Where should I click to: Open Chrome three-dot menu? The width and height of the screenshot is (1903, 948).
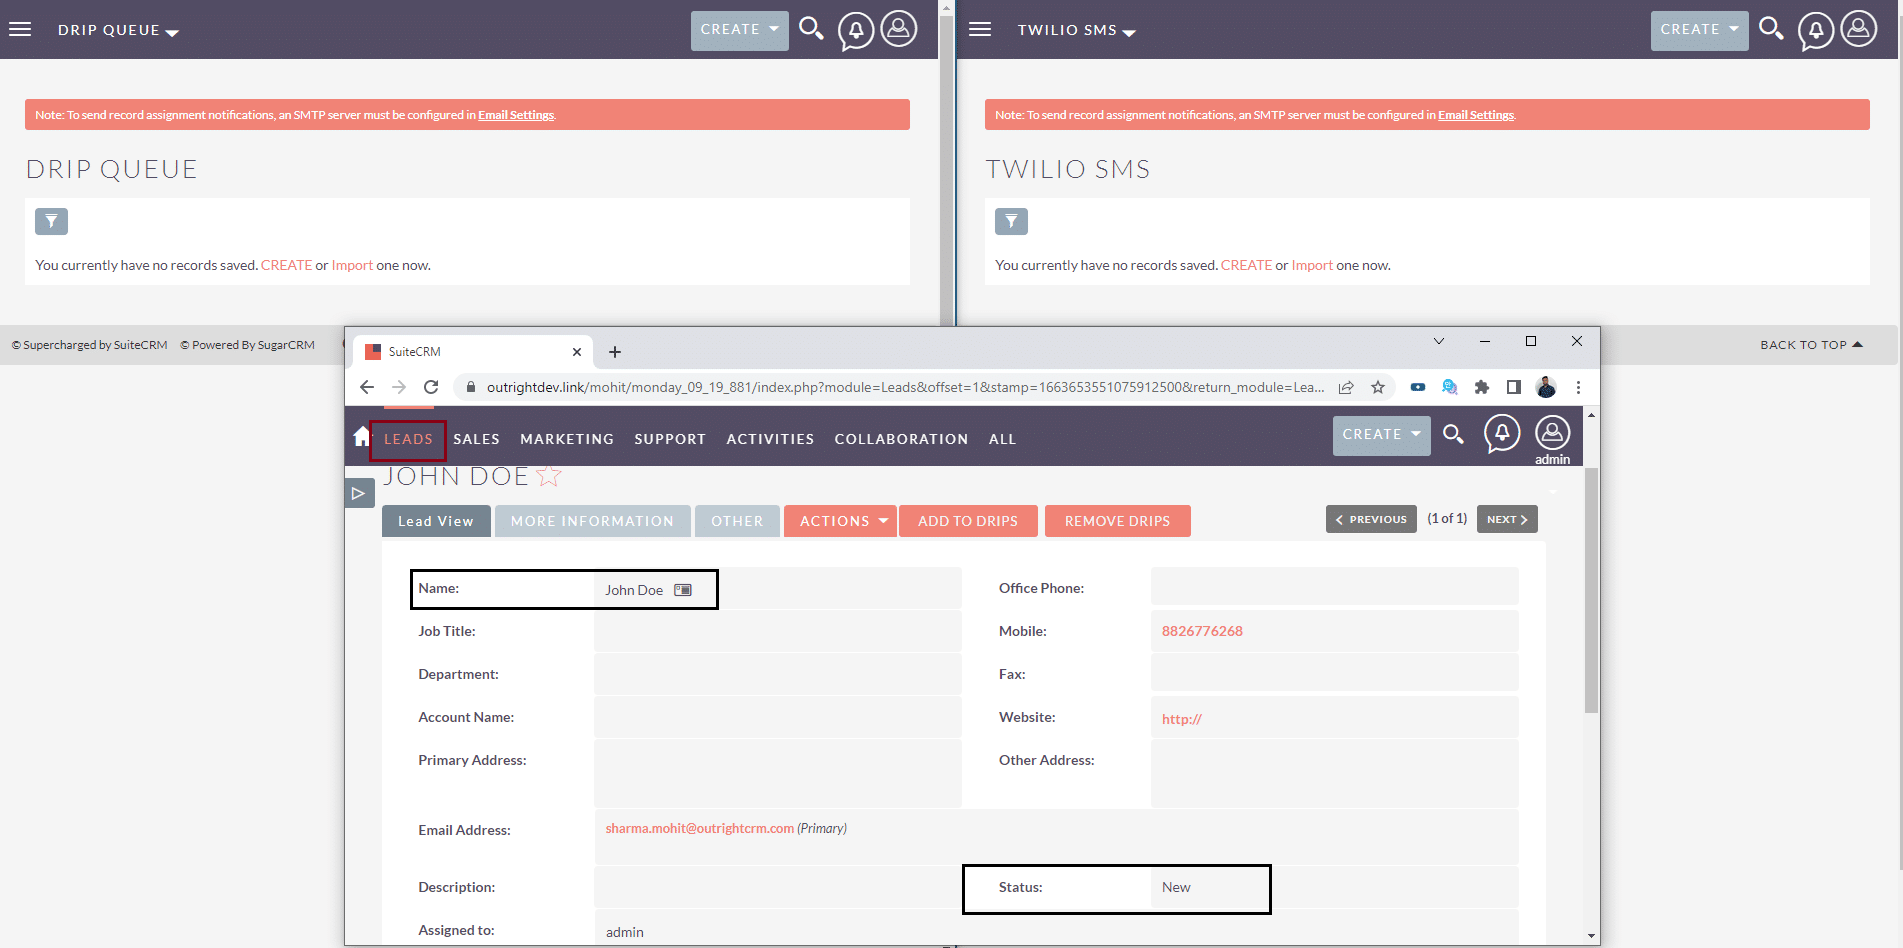1578,387
